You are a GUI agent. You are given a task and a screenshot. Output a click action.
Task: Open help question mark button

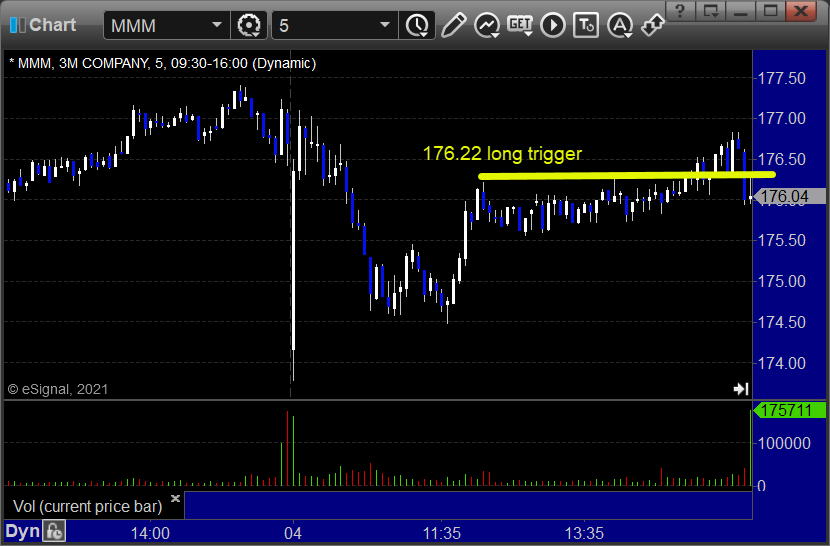(x=680, y=11)
